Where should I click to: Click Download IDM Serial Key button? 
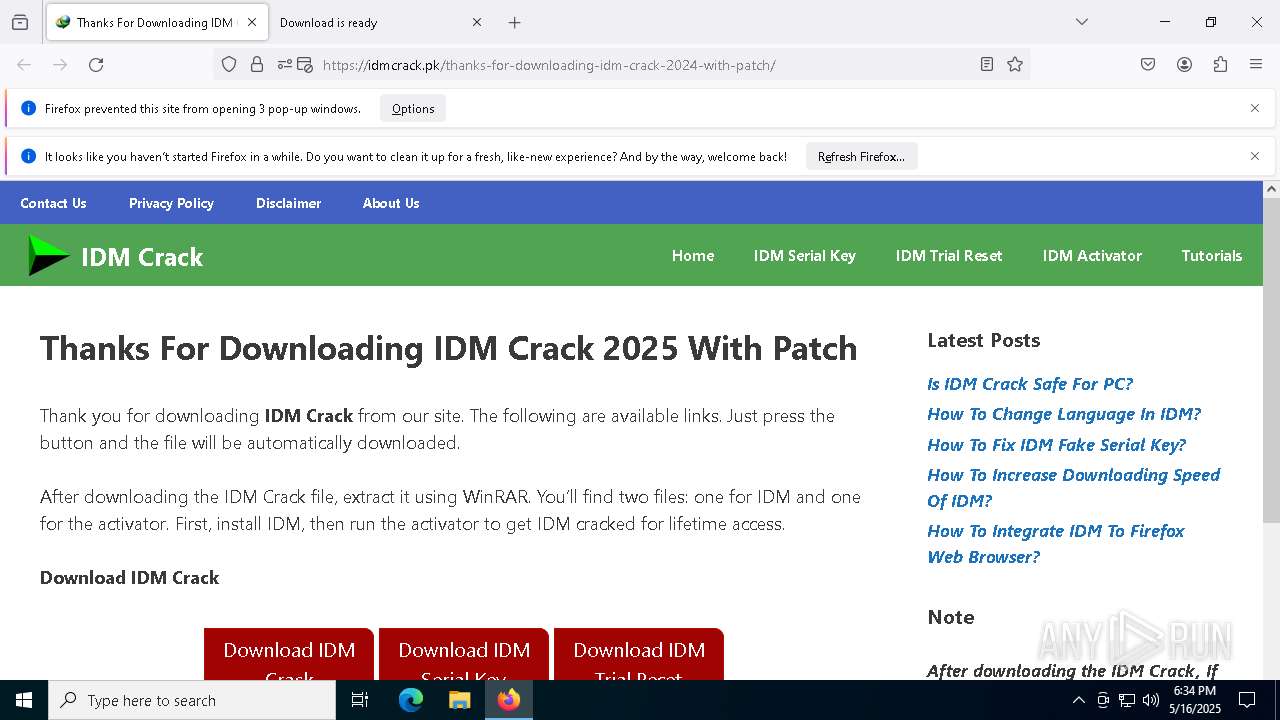(464, 655)
